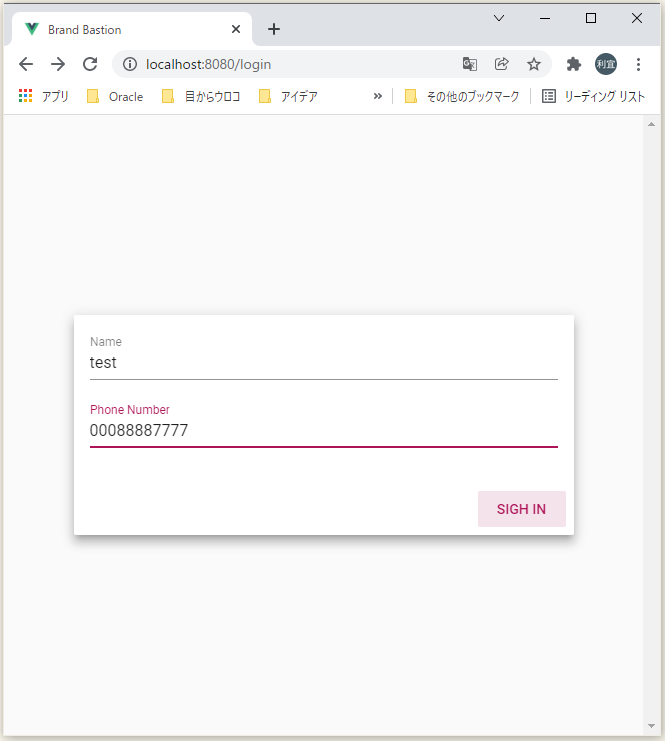Open the Google Translate page option
The image size is (665, 741).
tap(470, 64)
